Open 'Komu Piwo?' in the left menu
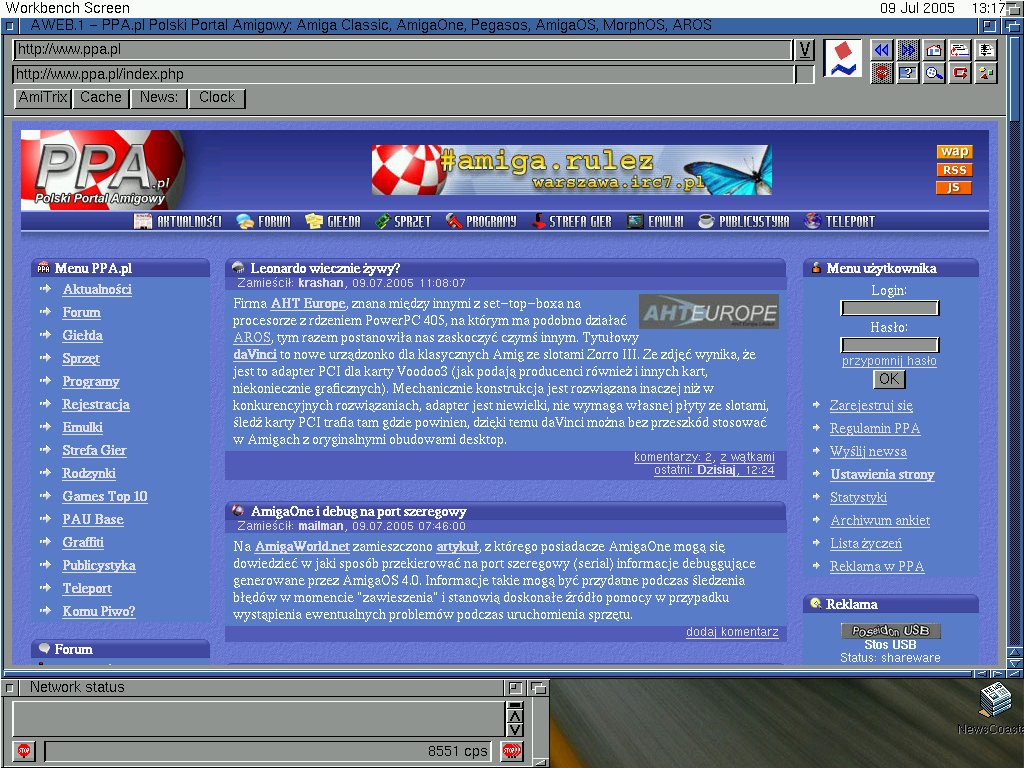 (x=99, y=611)
